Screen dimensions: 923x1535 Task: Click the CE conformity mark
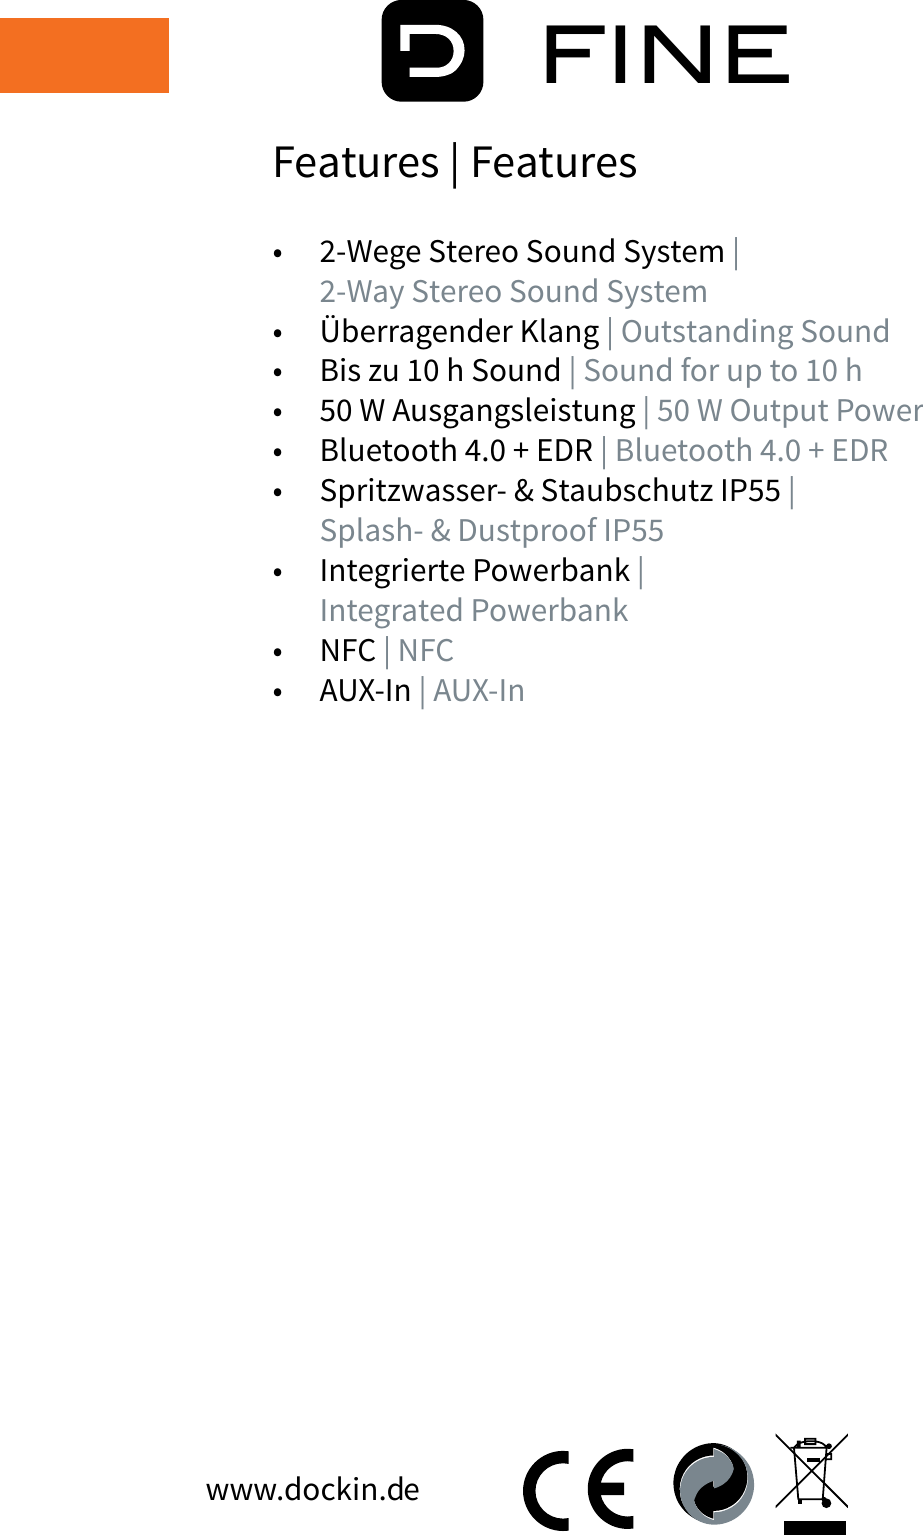pos(579,1488)
